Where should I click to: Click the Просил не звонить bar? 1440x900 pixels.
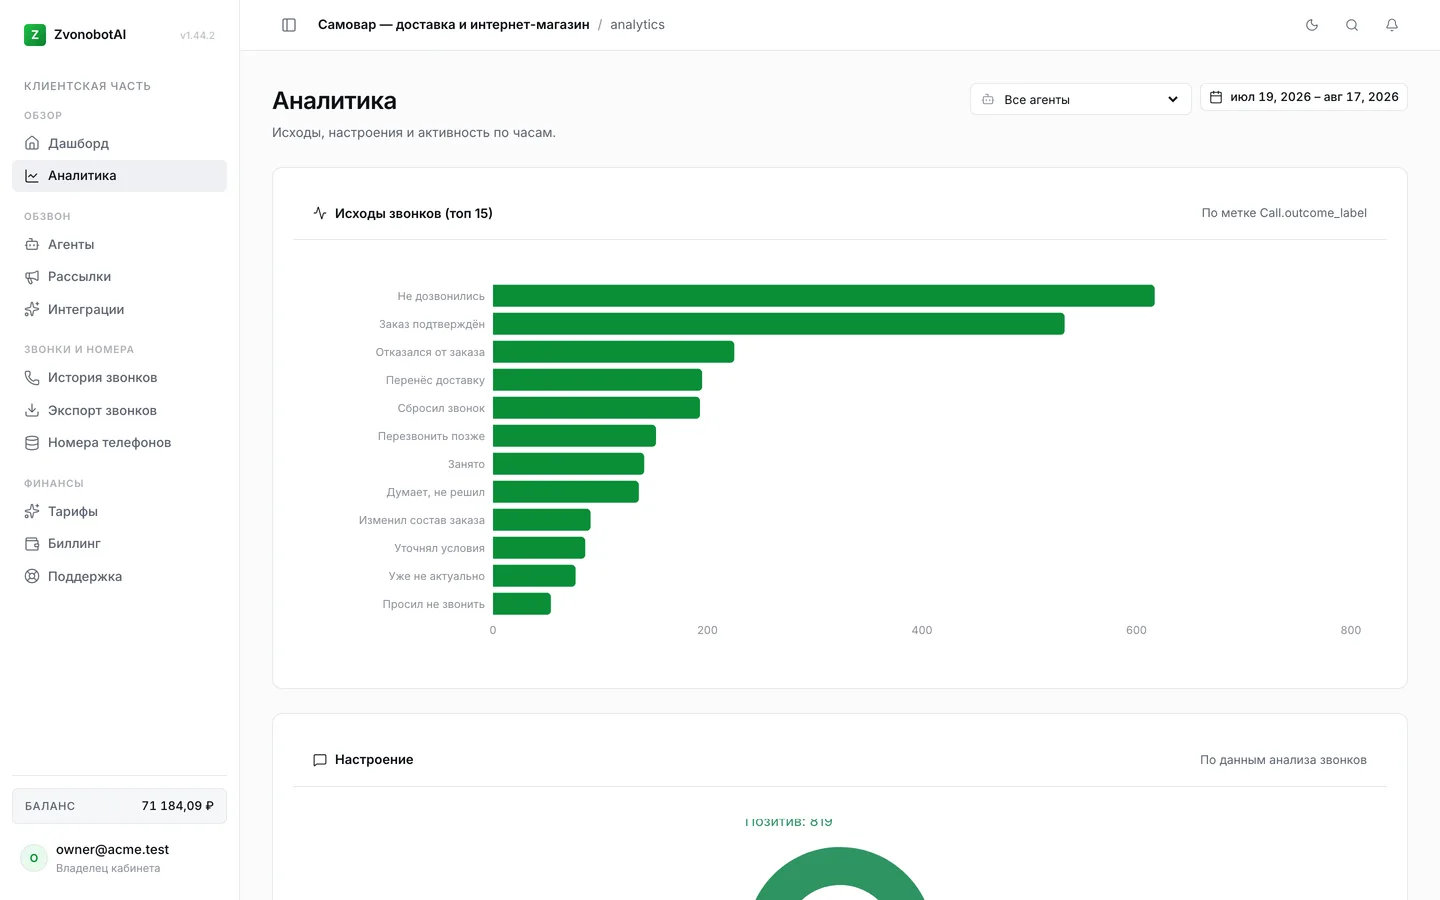pos(521,604)
